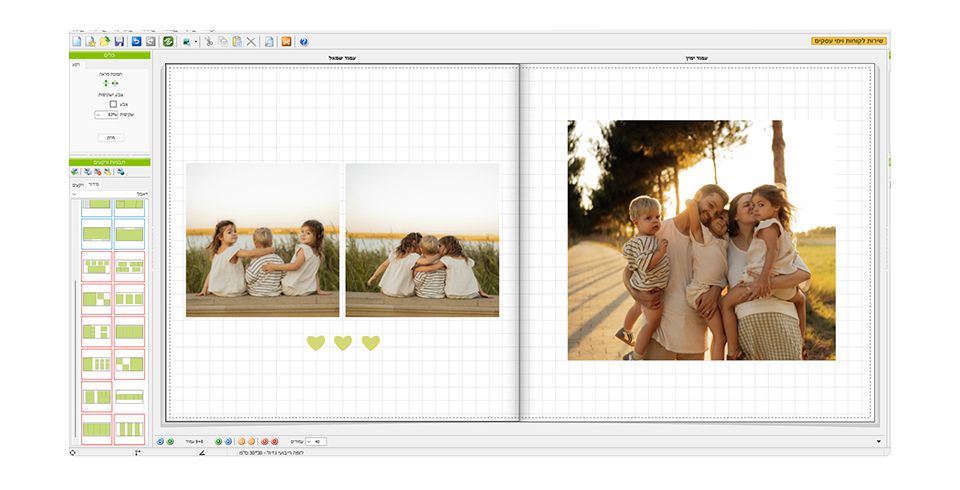Click the new project with star icon
This screenshot has height=490, width=960.
tap(91, 42)
